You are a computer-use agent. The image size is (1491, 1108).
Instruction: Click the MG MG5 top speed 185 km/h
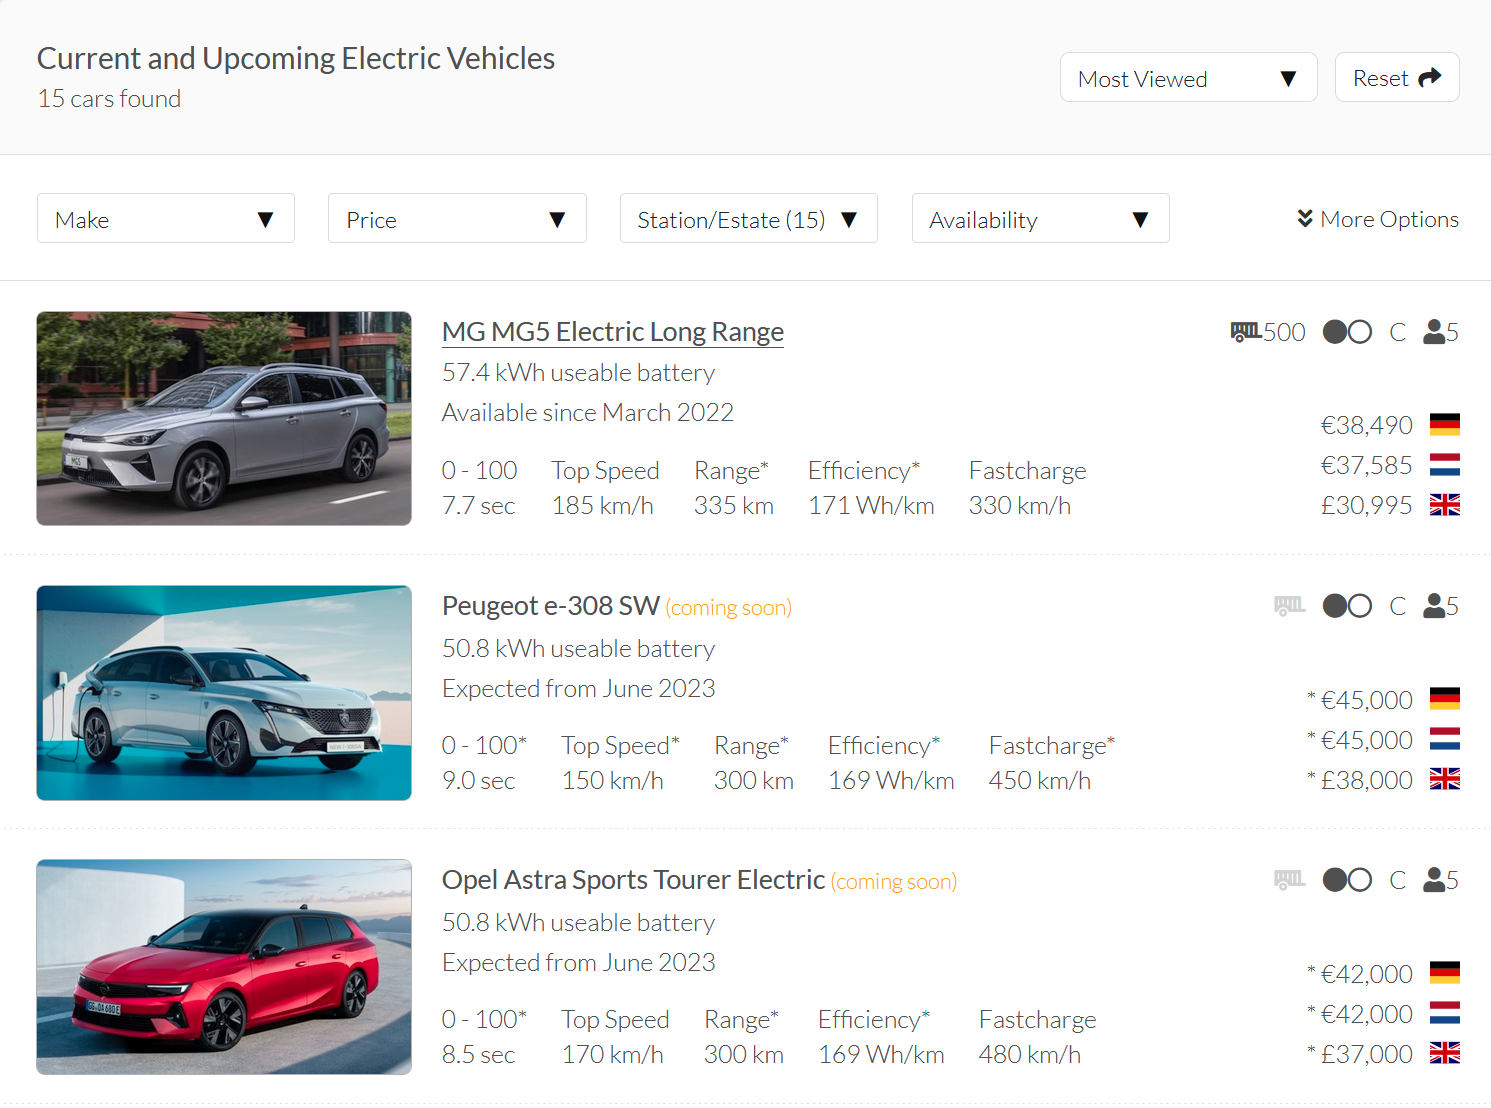[603, 506]
